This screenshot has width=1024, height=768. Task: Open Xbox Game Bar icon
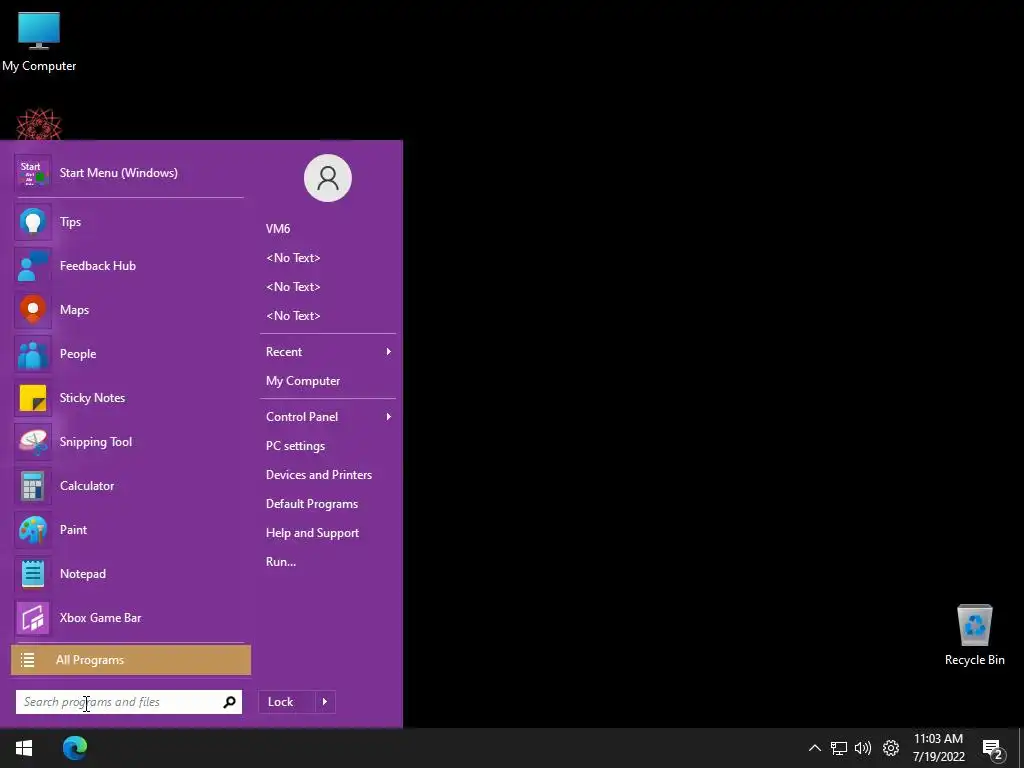coord(33,618)
